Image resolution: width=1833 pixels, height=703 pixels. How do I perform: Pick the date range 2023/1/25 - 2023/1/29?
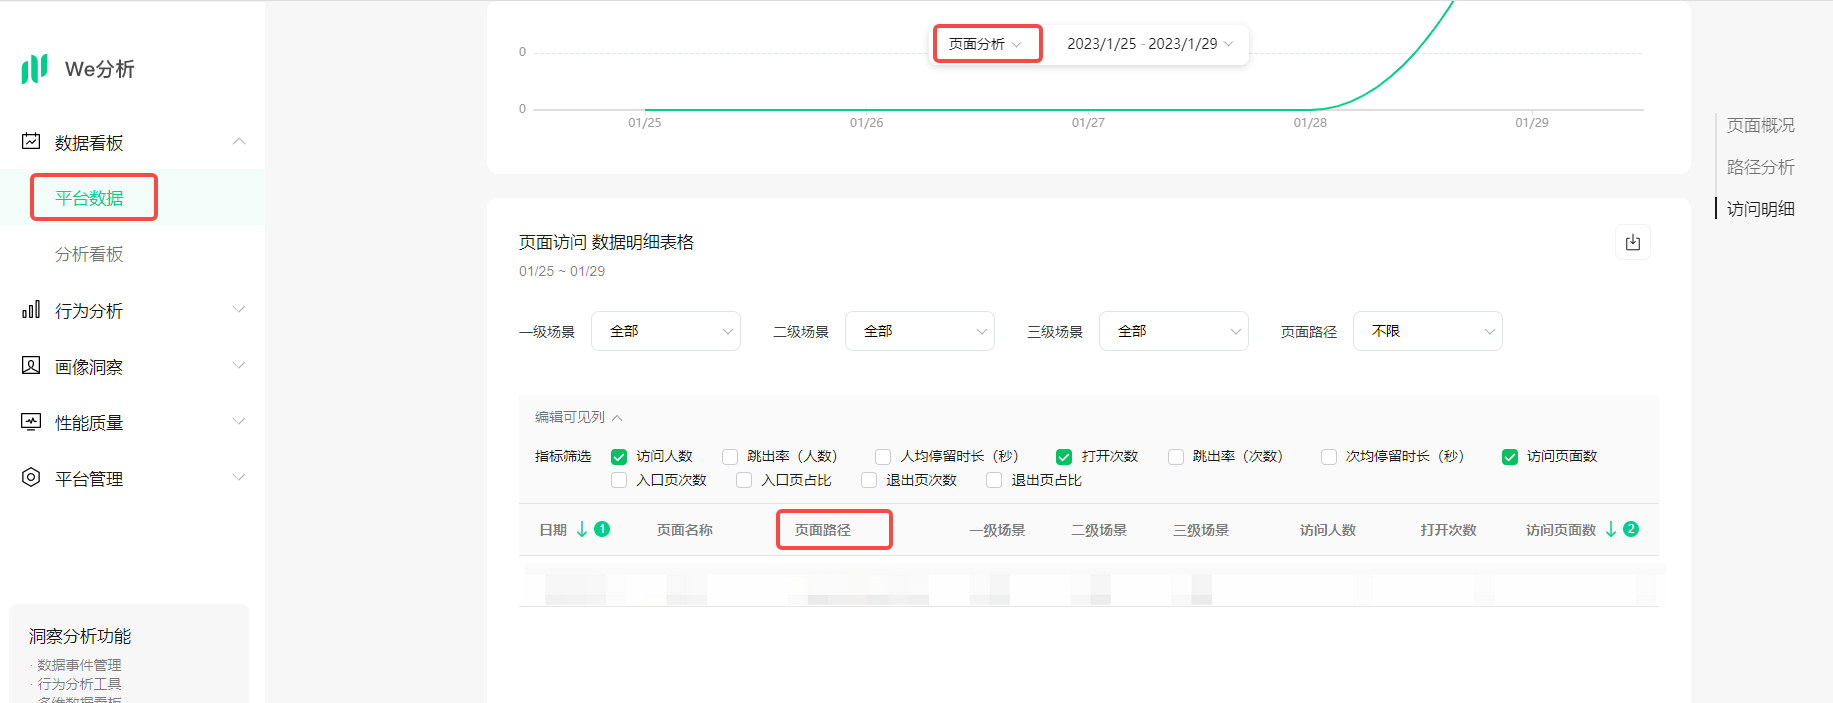1149,44
